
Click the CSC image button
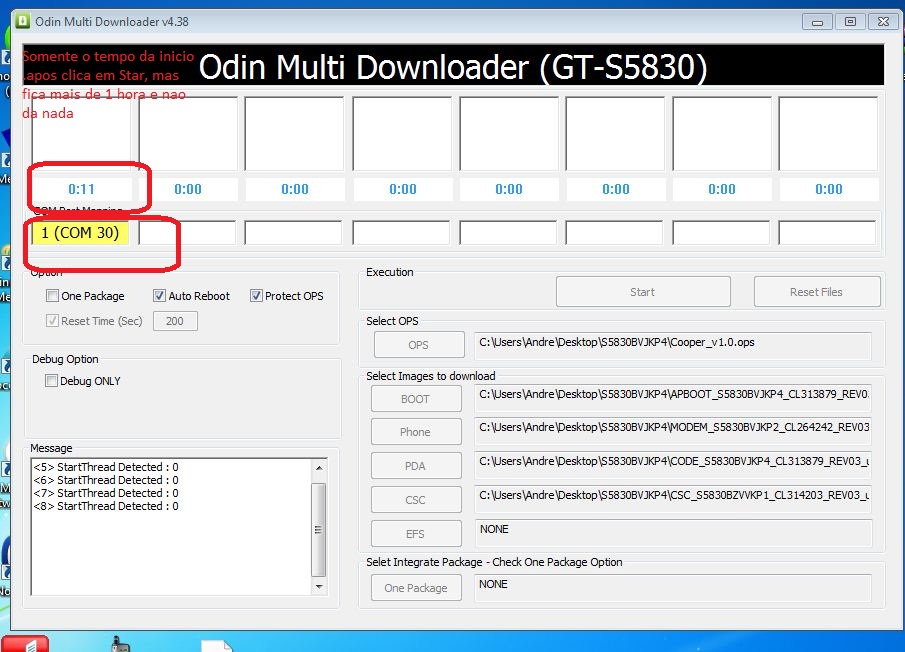(416, 500)
